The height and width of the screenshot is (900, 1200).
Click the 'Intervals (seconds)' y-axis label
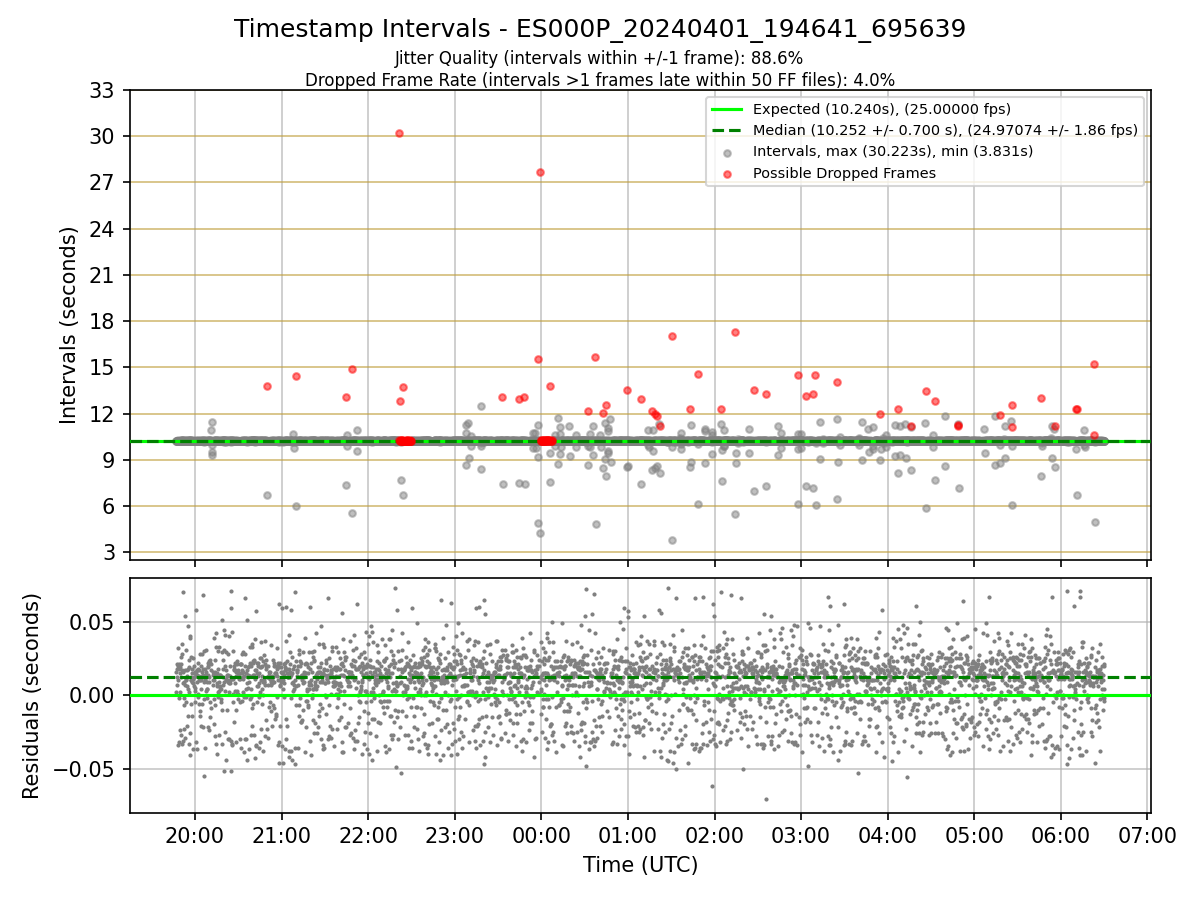[x=69, y=325]
